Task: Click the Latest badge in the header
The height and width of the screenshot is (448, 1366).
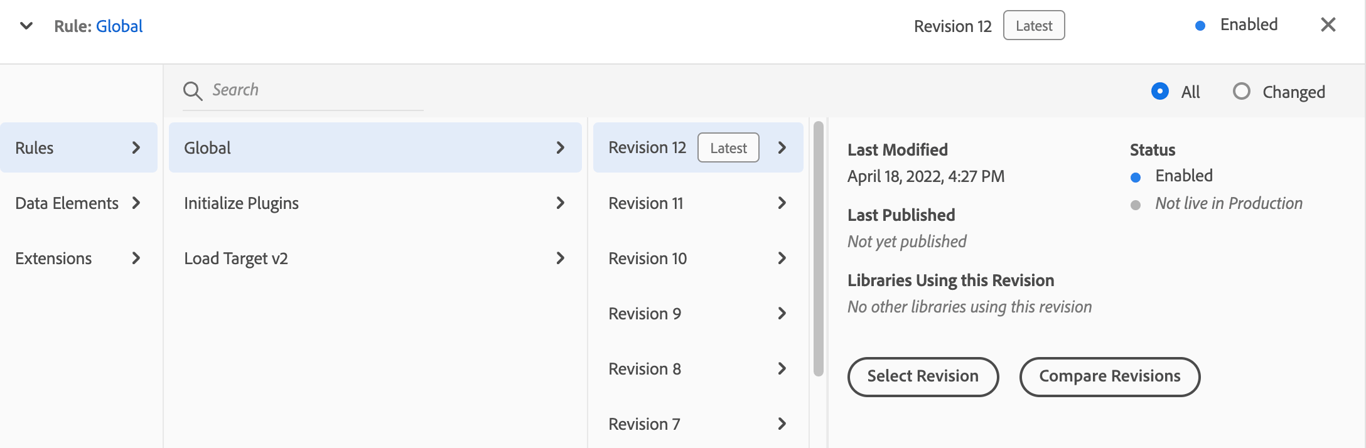Action: (x=1033, y=26)
